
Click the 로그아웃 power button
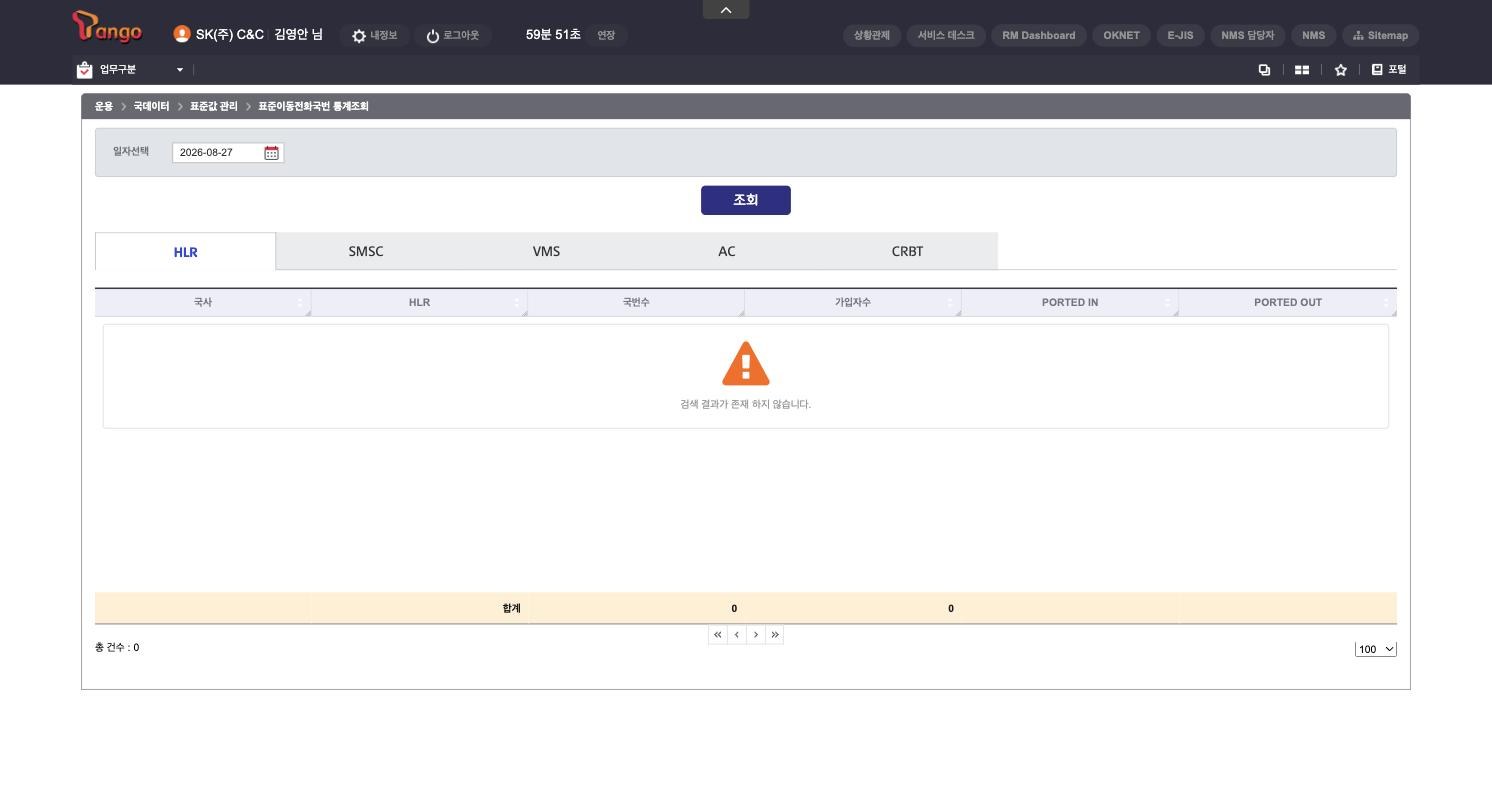[453, 35]
